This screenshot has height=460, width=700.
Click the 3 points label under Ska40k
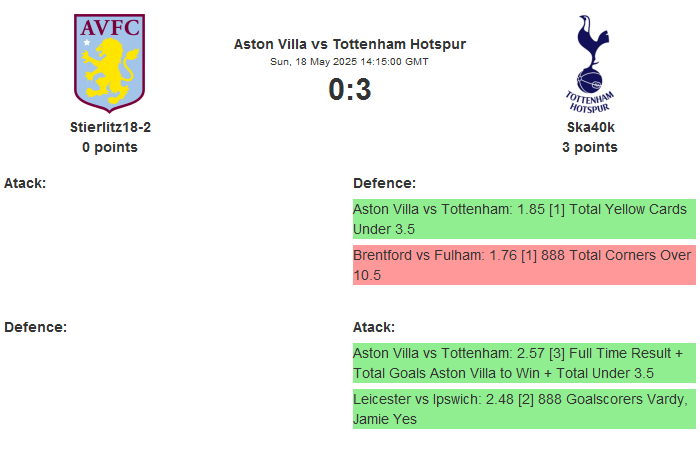pos(589,147)
